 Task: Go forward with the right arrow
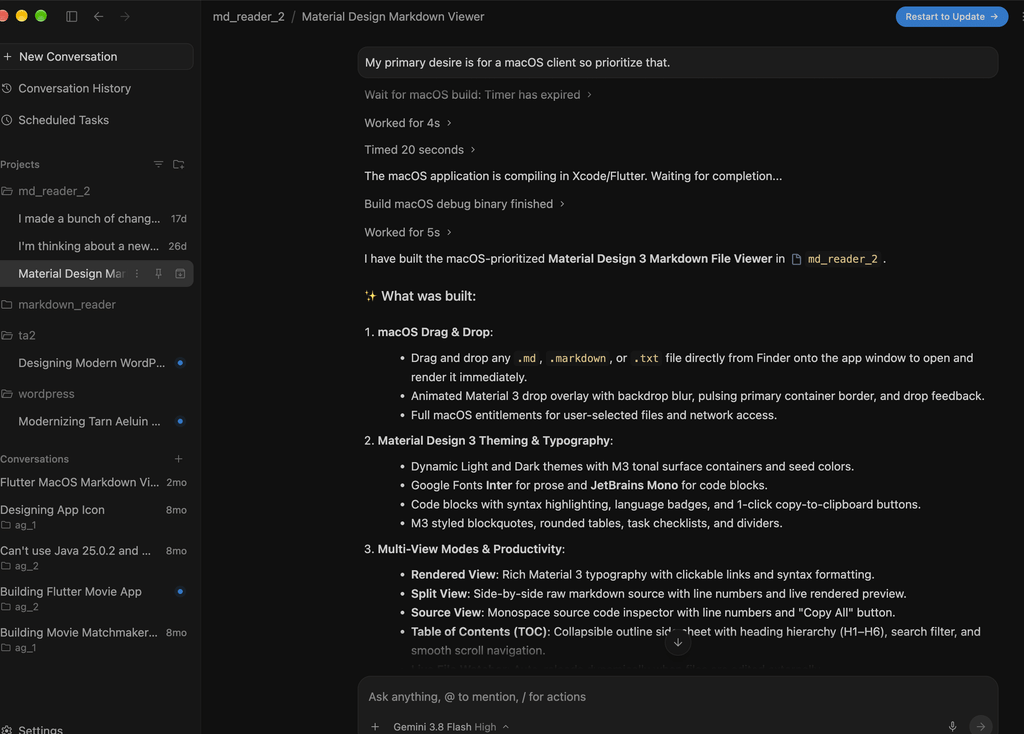point(125,16)
